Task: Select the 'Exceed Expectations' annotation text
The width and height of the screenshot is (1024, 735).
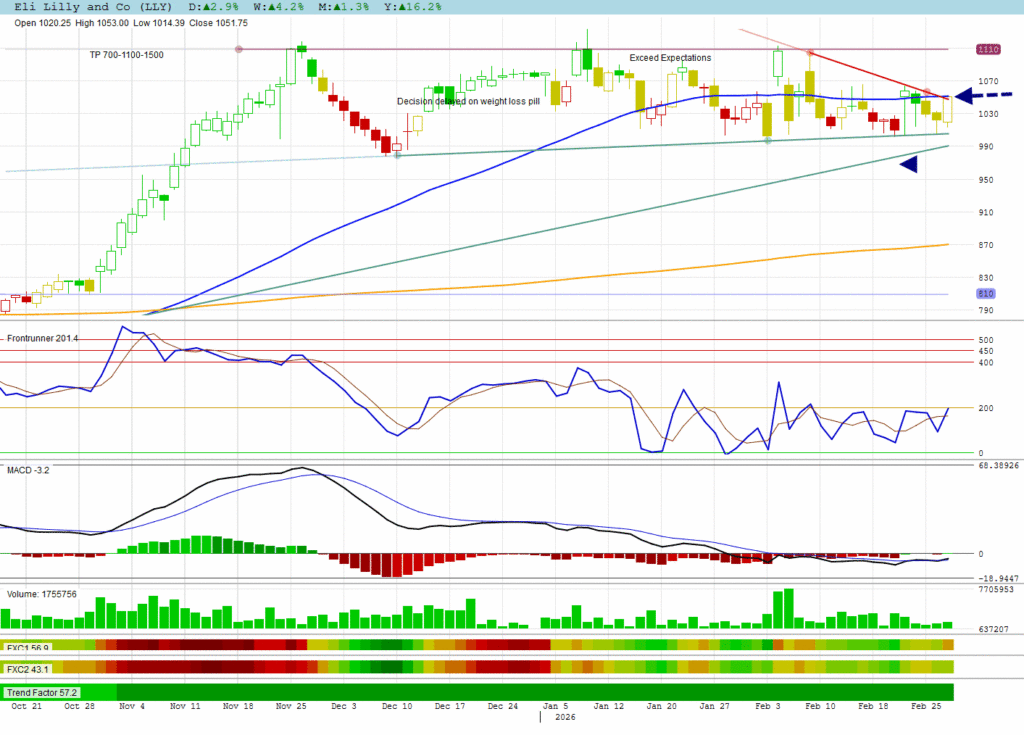Action: pyautogui.click(x=670, y=58)
